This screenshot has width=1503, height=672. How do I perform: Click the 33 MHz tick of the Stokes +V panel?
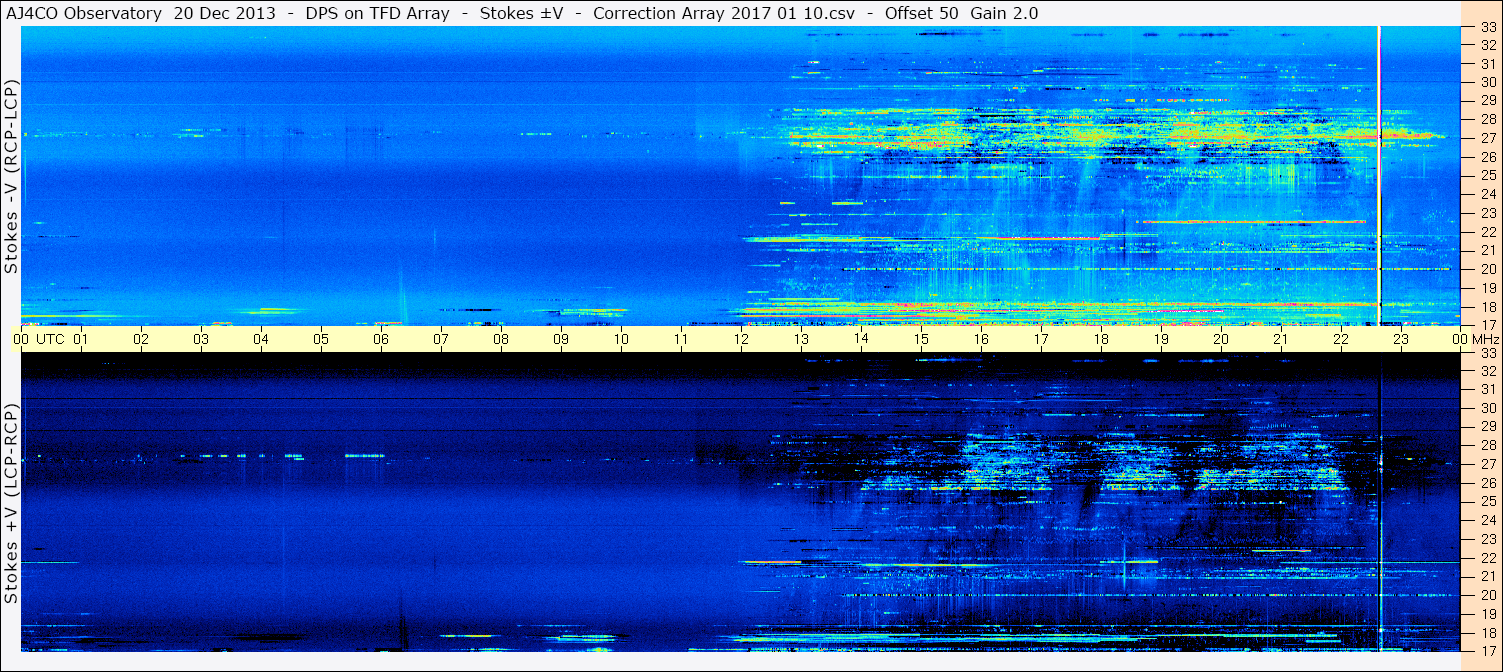coord(1487,353)
